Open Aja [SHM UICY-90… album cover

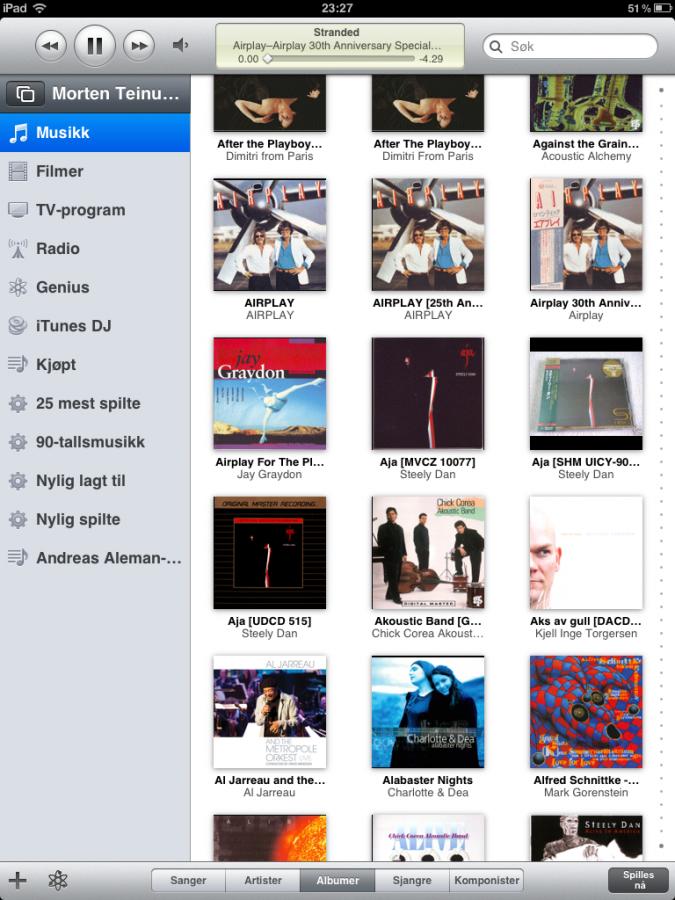pyautogui.click(x=586, y=393)
